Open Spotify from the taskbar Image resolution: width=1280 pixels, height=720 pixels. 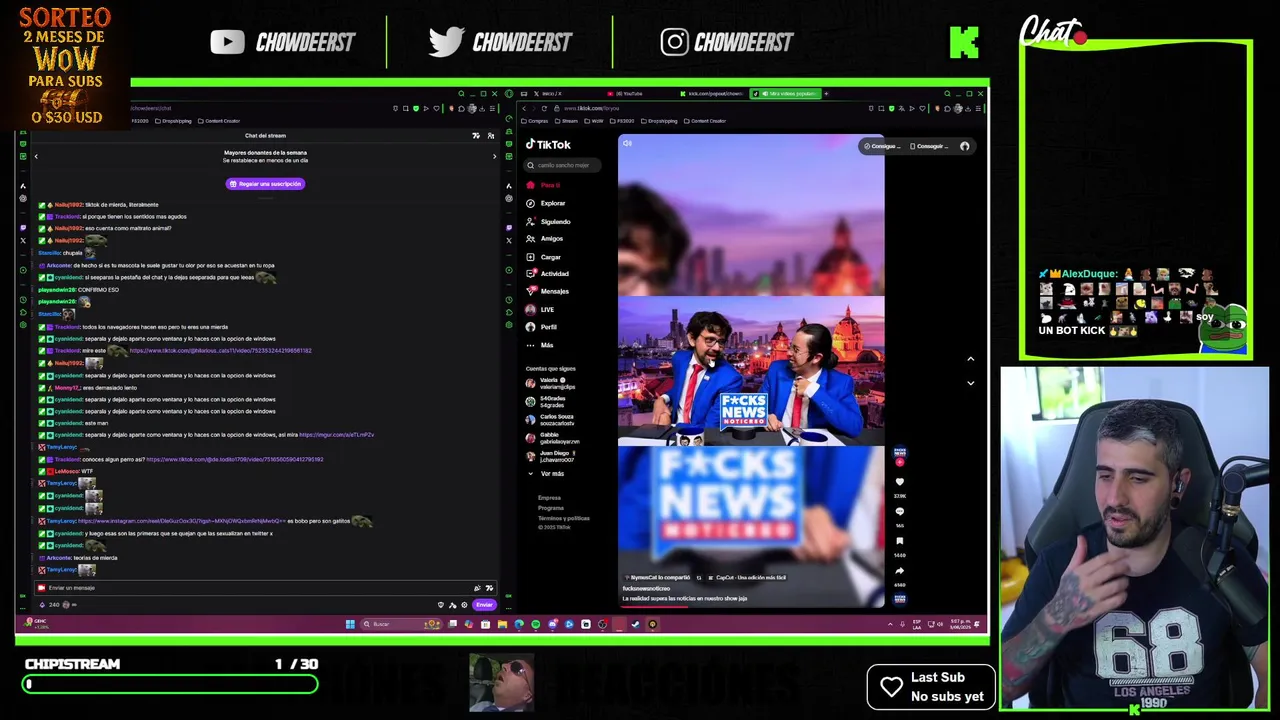click(x=535, y=624)
